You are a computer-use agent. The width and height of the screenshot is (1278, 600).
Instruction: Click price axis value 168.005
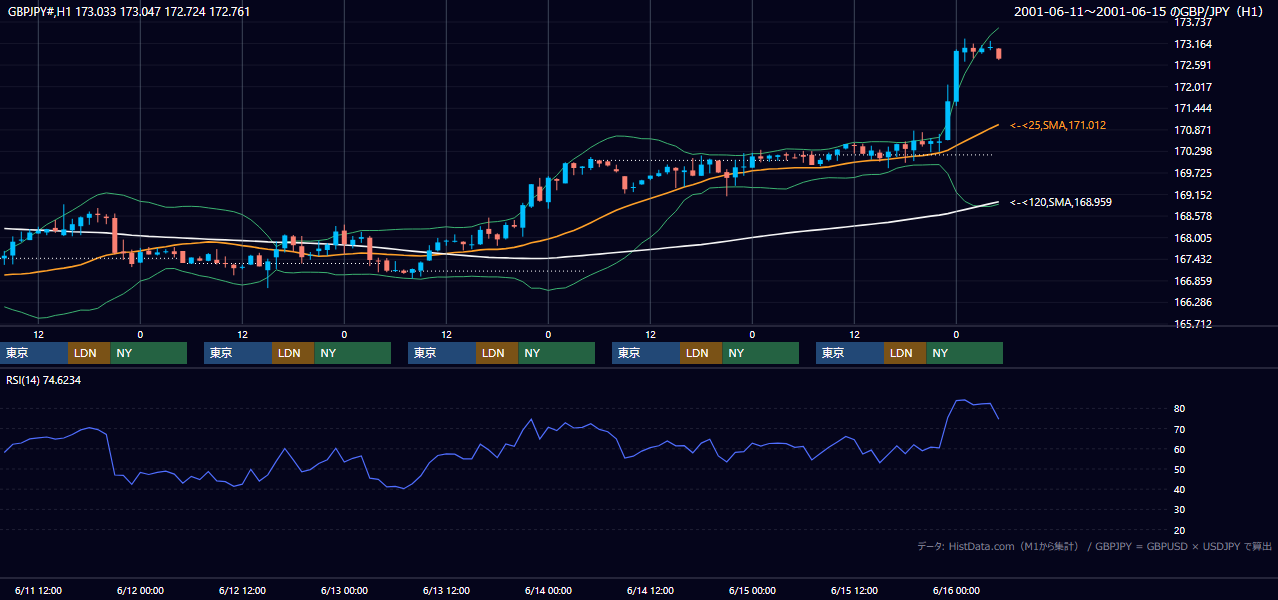[1192, 238]
